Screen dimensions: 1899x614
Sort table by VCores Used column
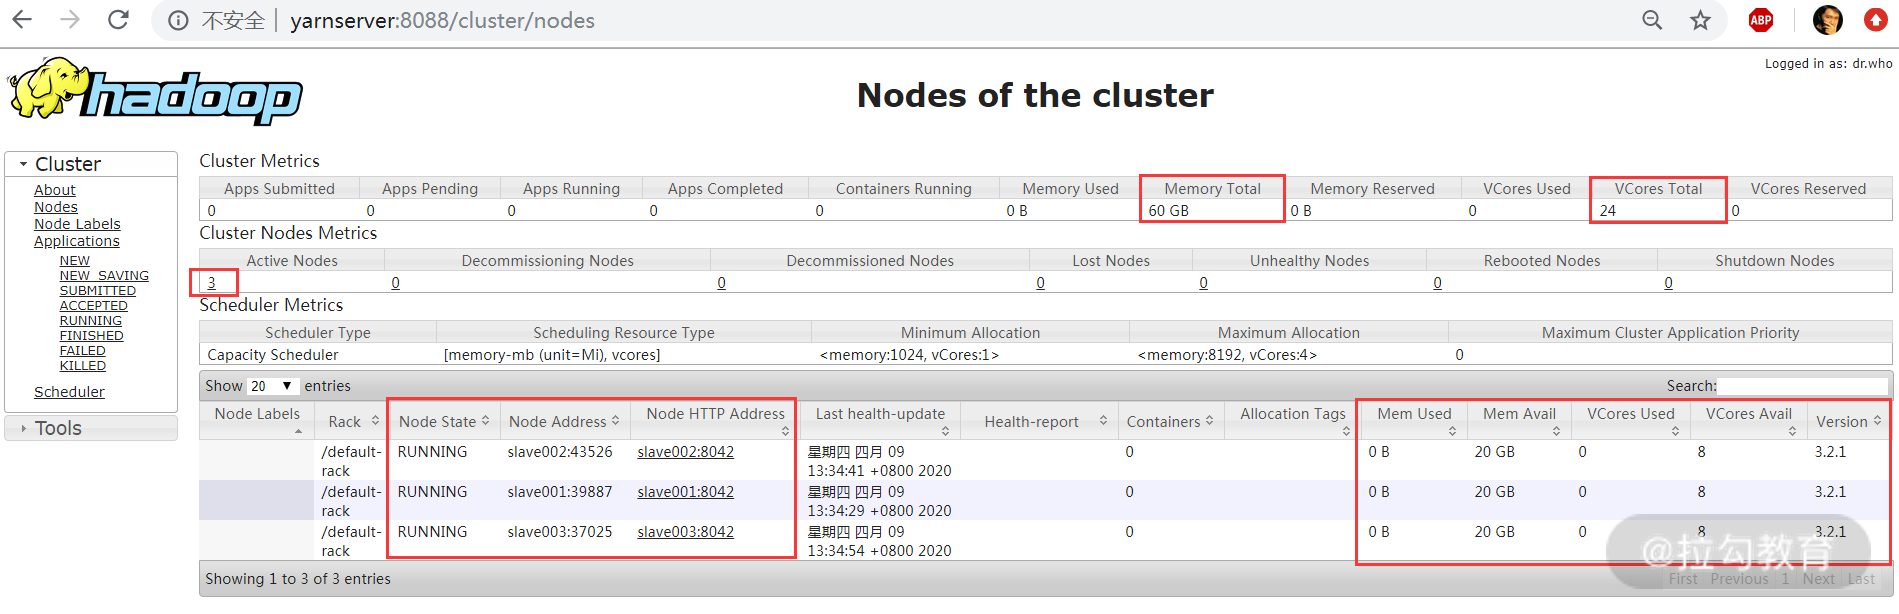(x=1675, y=431)
